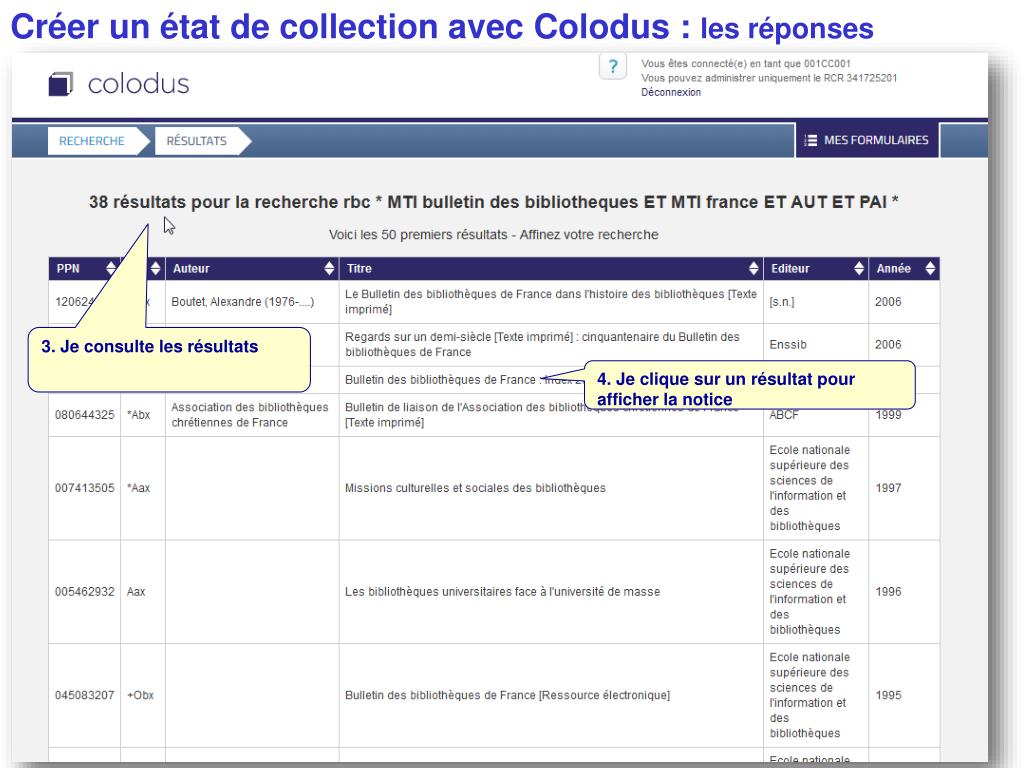Click year 1995 cell

pos(888,695)
